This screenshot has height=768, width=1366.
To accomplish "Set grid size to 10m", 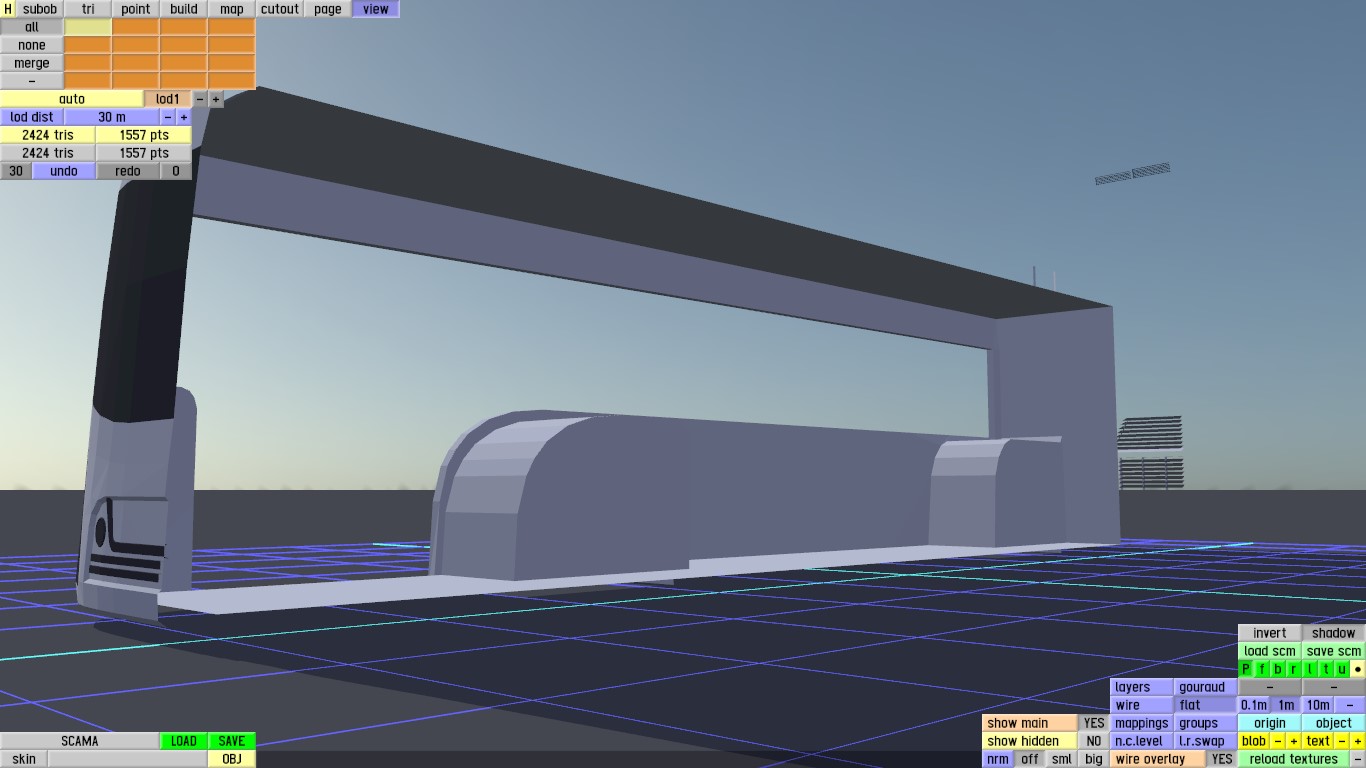I will point(1318,705).
